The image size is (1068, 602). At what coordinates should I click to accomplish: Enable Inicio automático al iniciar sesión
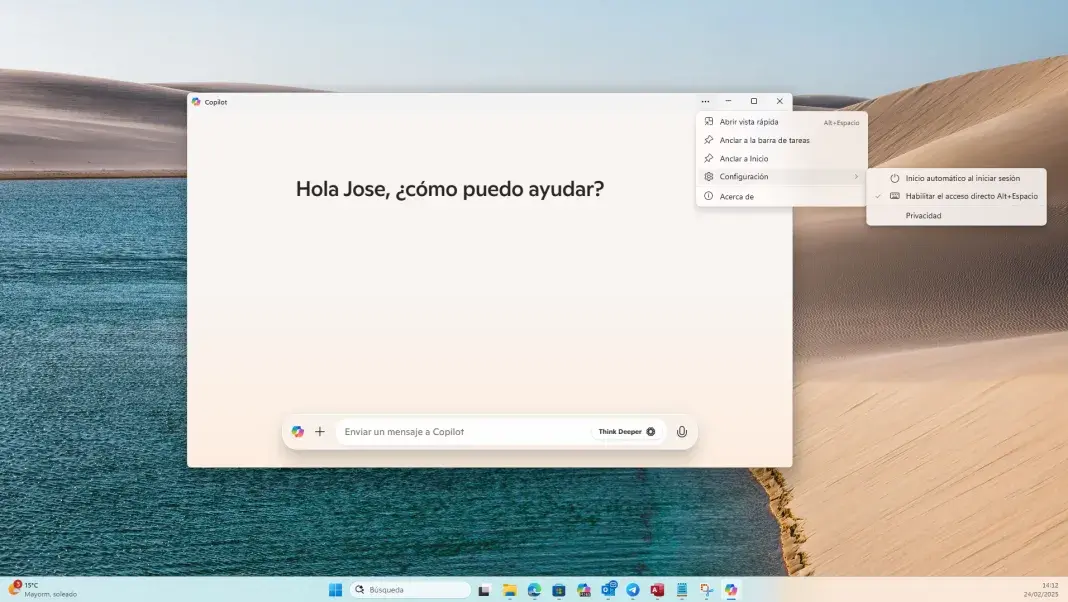tap(962, 178)
